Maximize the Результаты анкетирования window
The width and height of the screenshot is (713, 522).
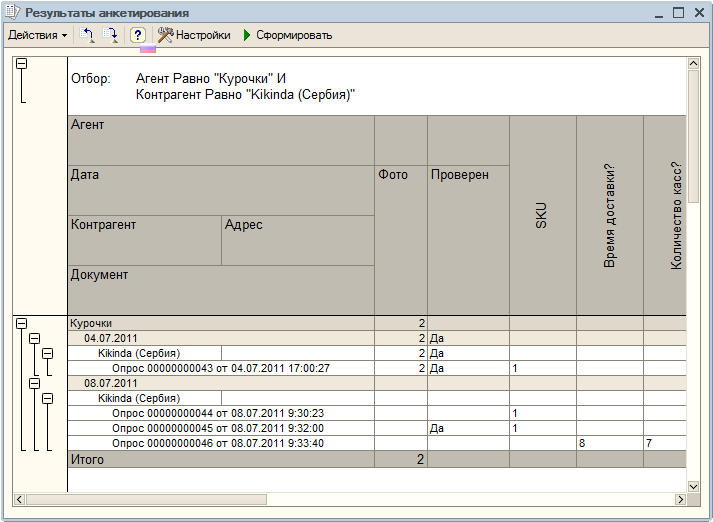click(678, 13)
